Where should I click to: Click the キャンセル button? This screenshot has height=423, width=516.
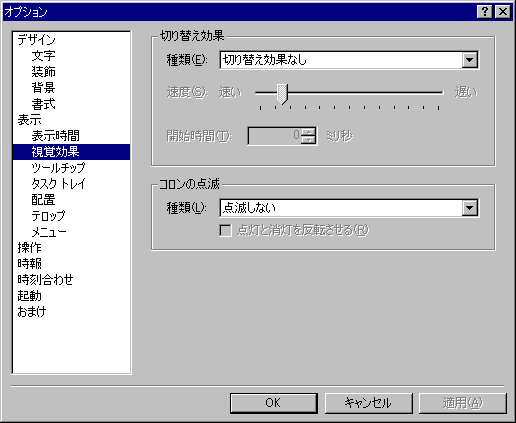click(x=369, y=403)
